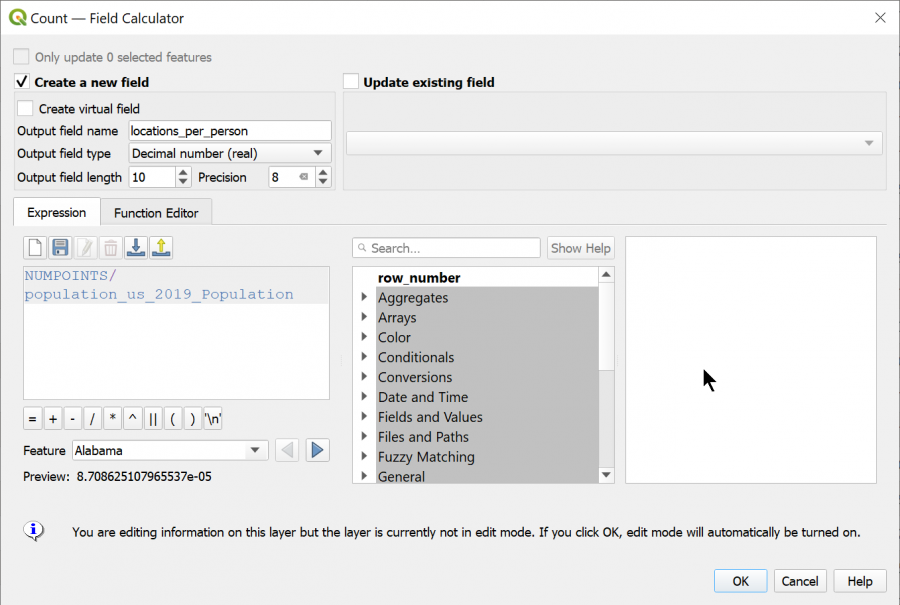900x605 pixels.
Task: Preview the next feature
Action: pyautogui.click(x=317, y=450)
